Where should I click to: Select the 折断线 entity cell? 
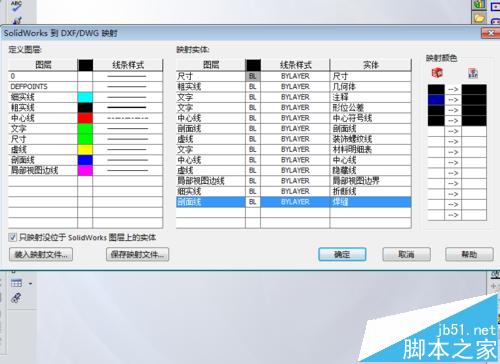pos(371,191)
